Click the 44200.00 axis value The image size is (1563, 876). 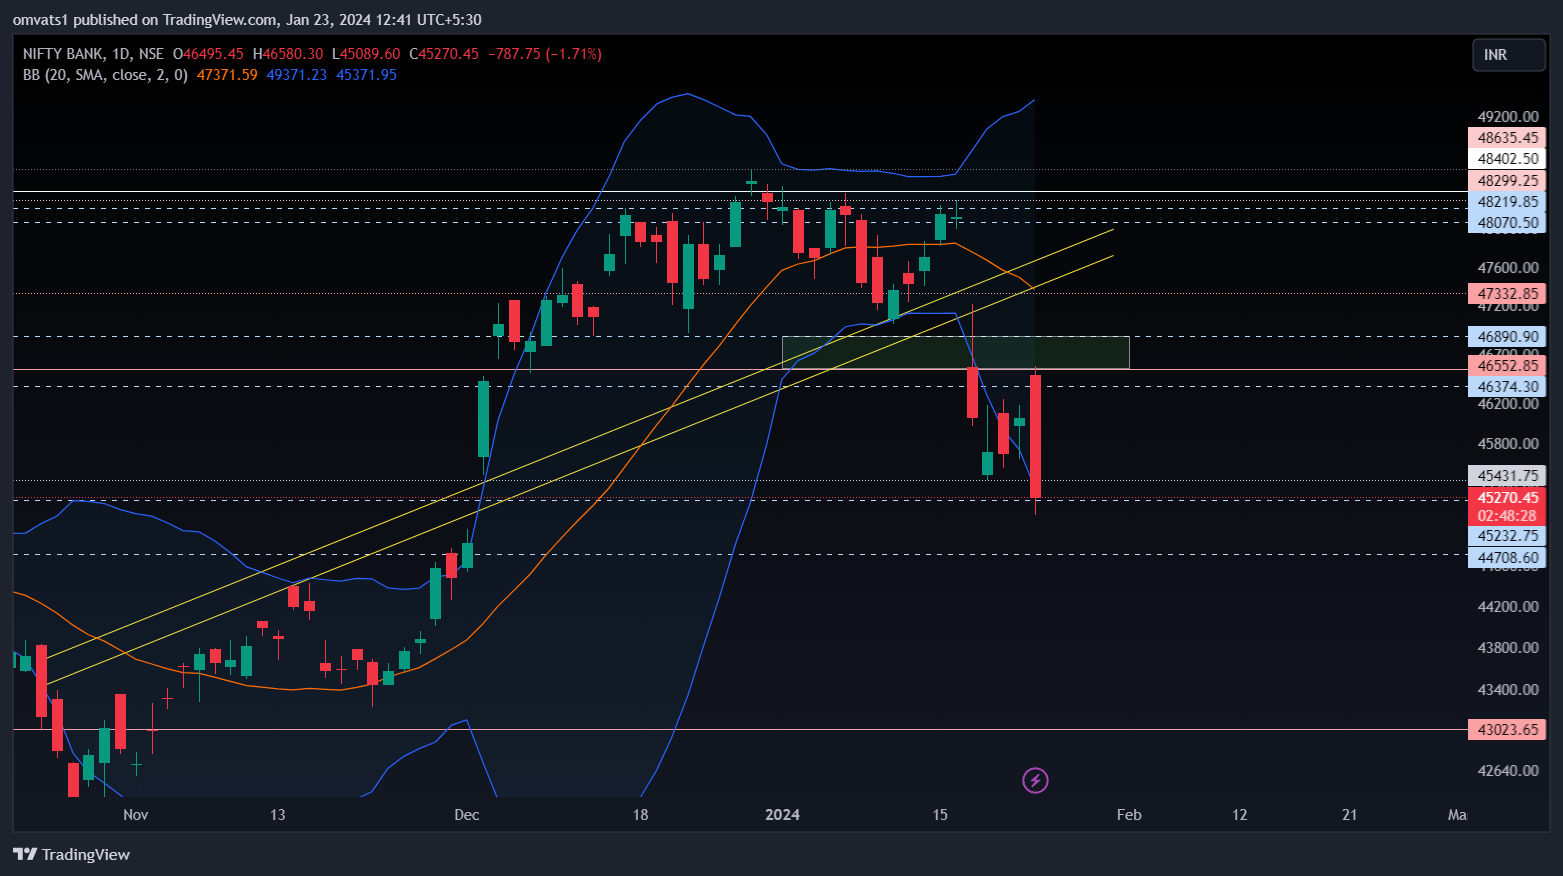1508,607
